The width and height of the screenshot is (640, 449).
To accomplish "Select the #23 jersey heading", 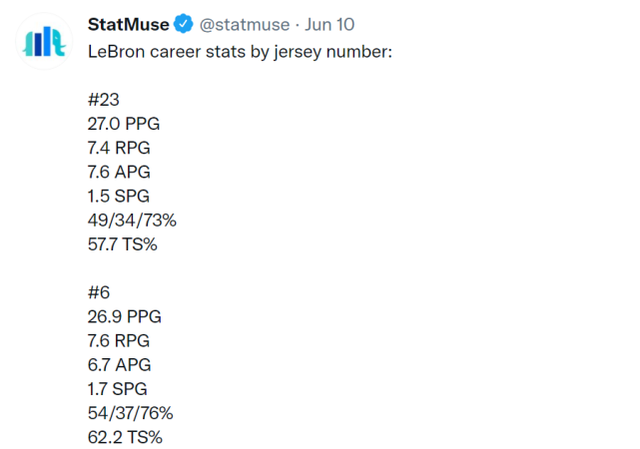I will tap(105, 99).
